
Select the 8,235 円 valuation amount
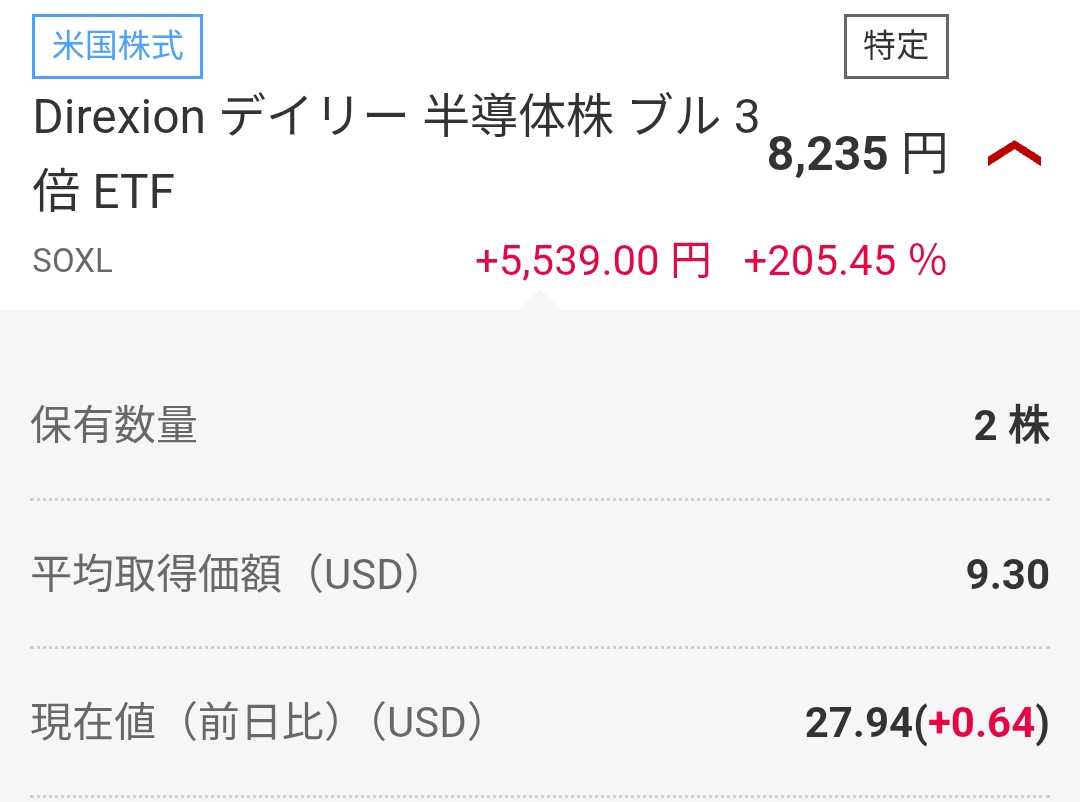click(857, 155)
